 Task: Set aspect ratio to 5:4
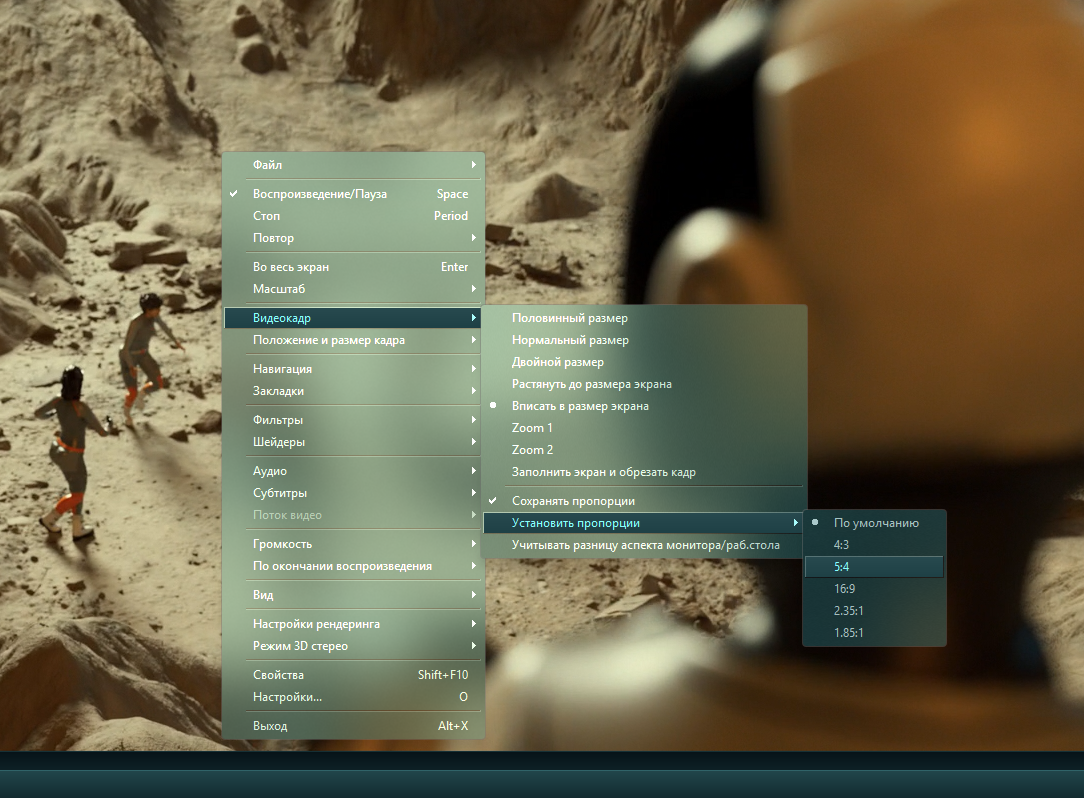click(x=874, y=567)
